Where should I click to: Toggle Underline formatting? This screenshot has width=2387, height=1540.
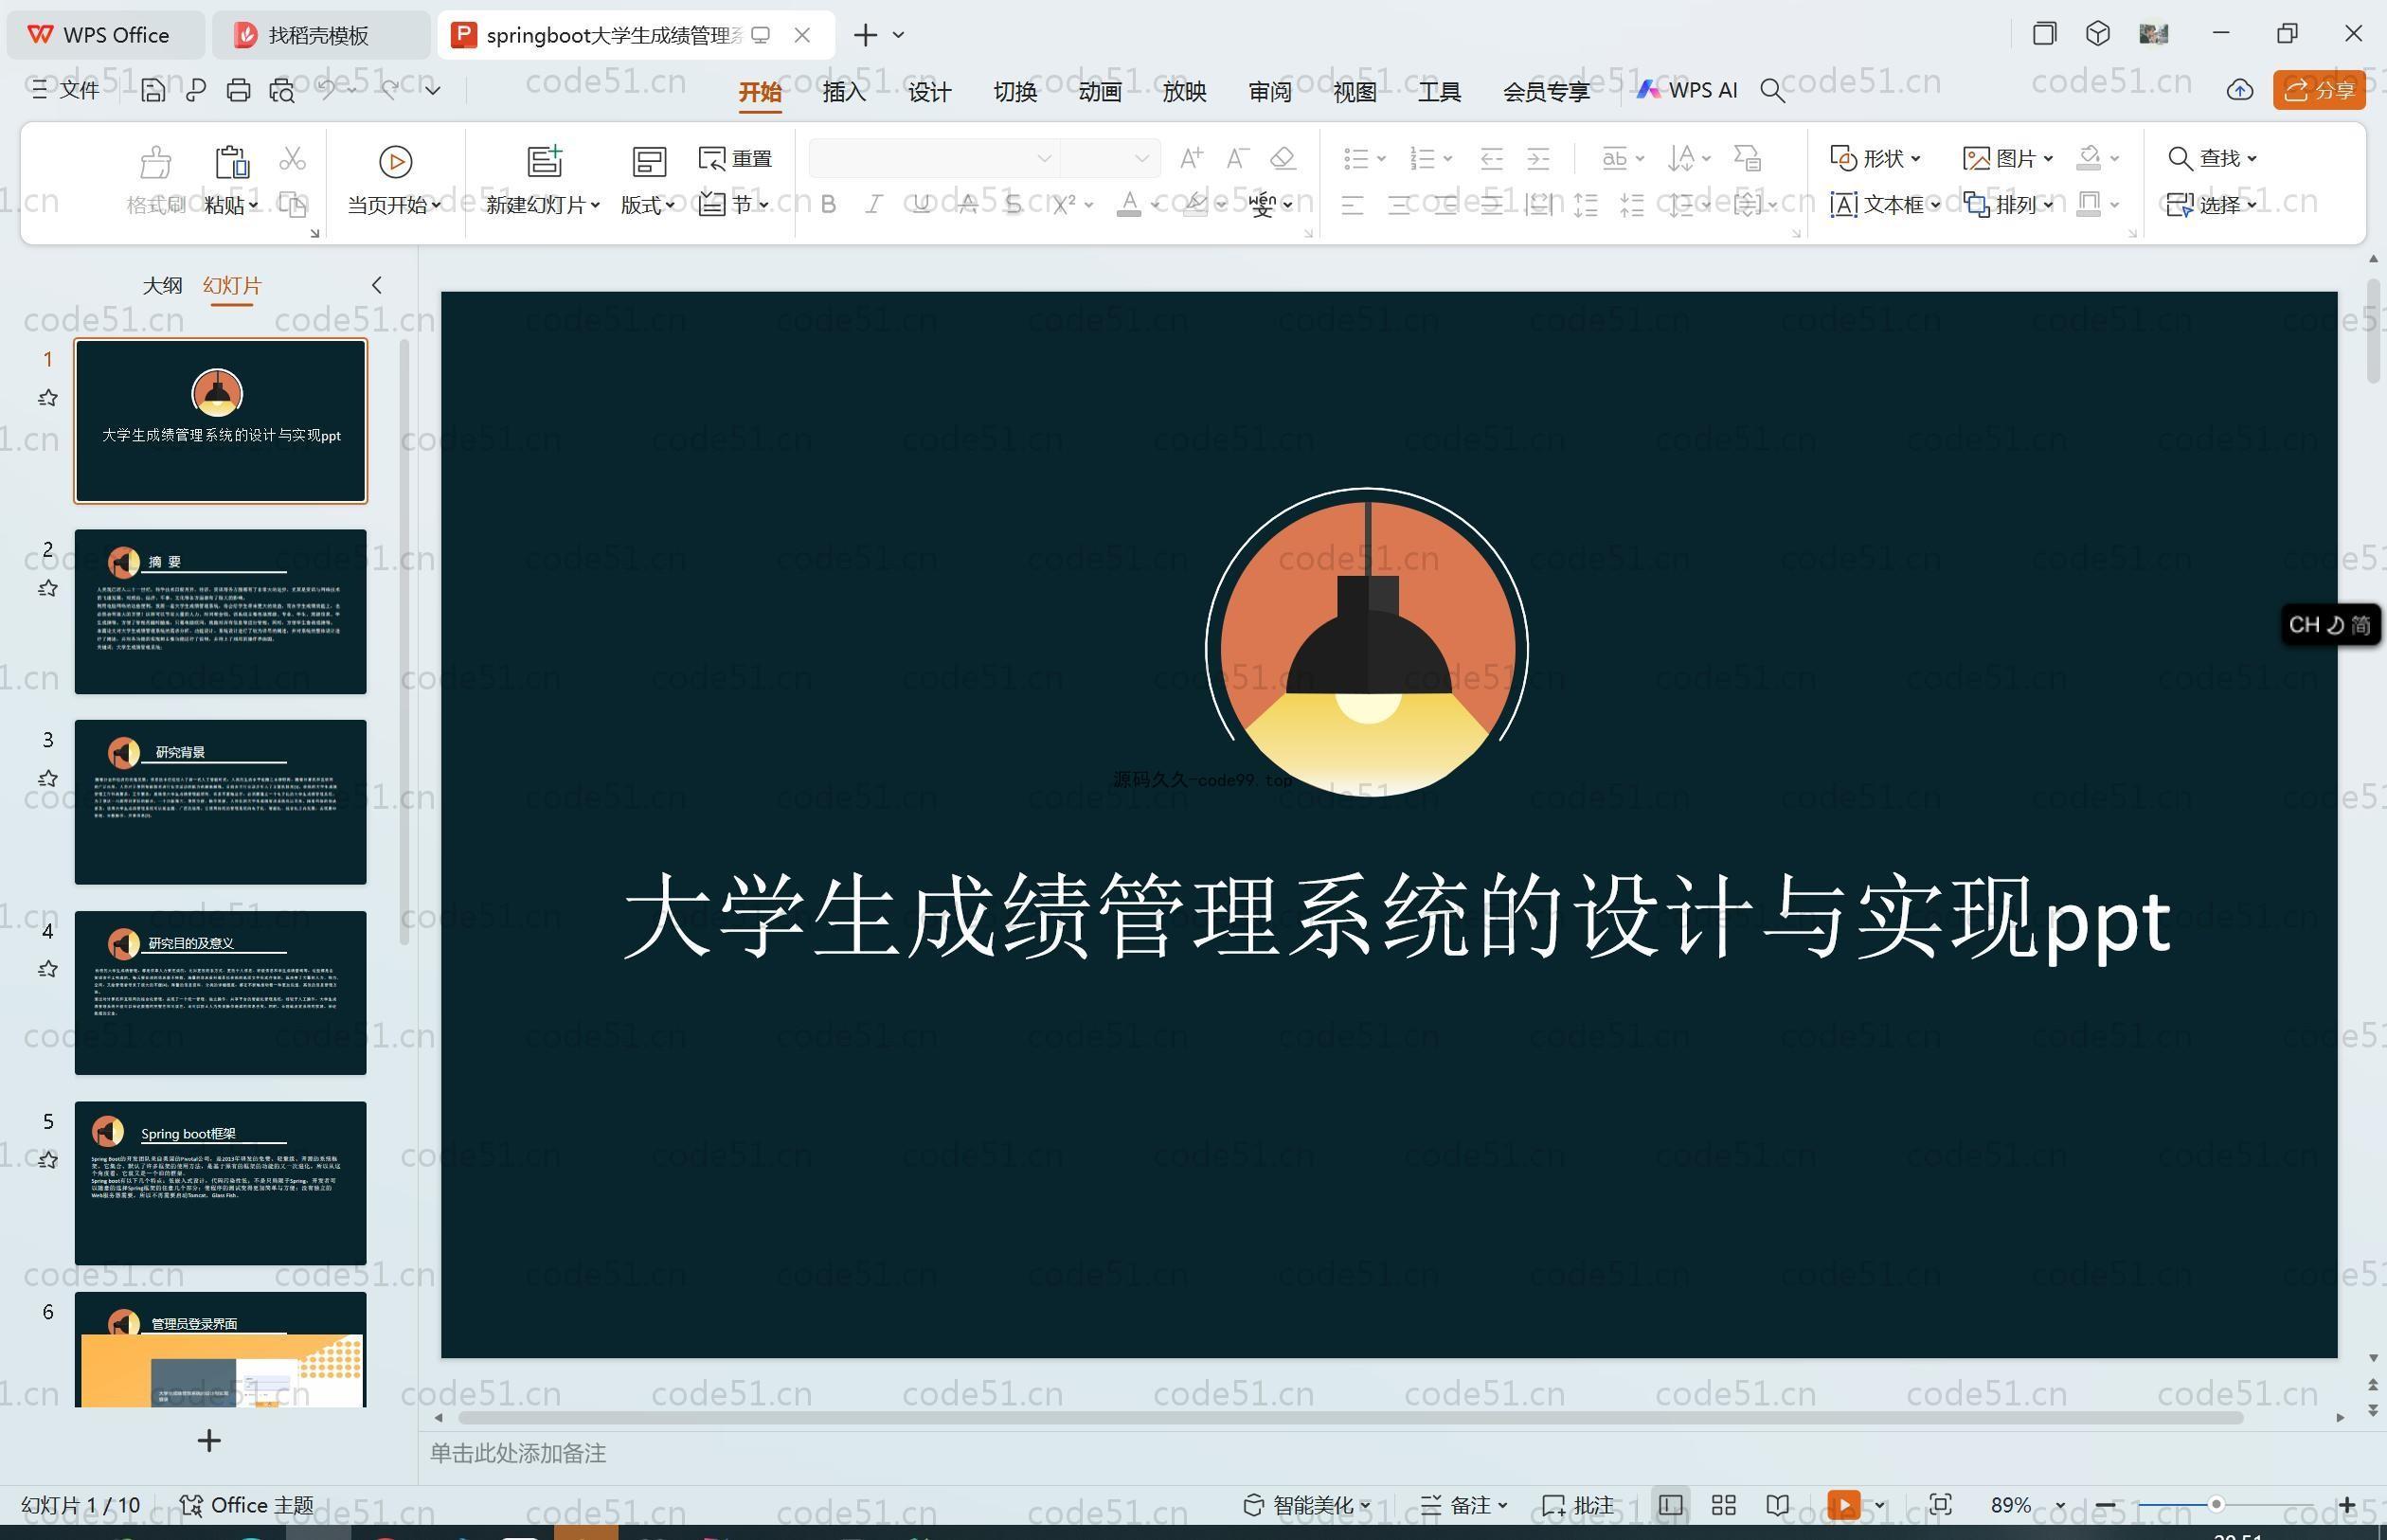[921, 204]
